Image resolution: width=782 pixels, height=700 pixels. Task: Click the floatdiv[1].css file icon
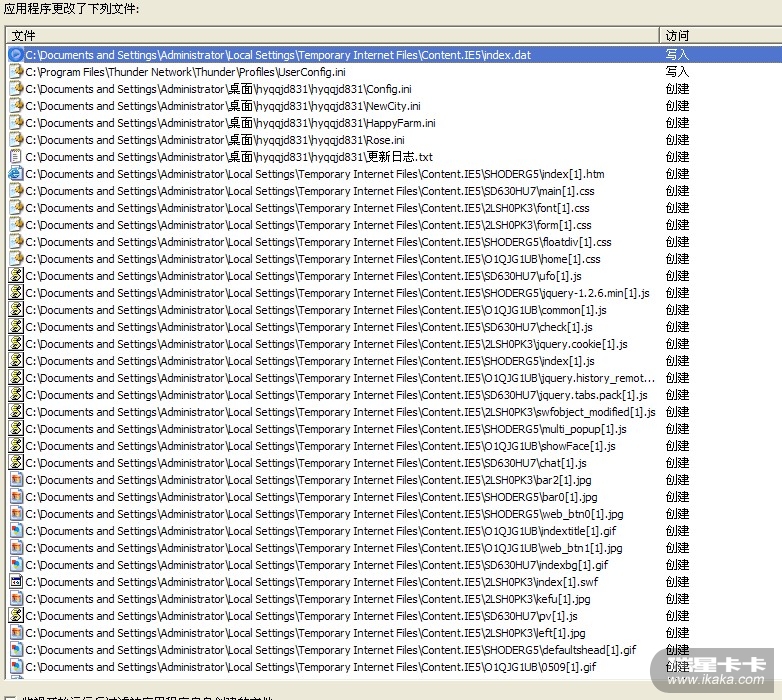(x=16, y=241)
